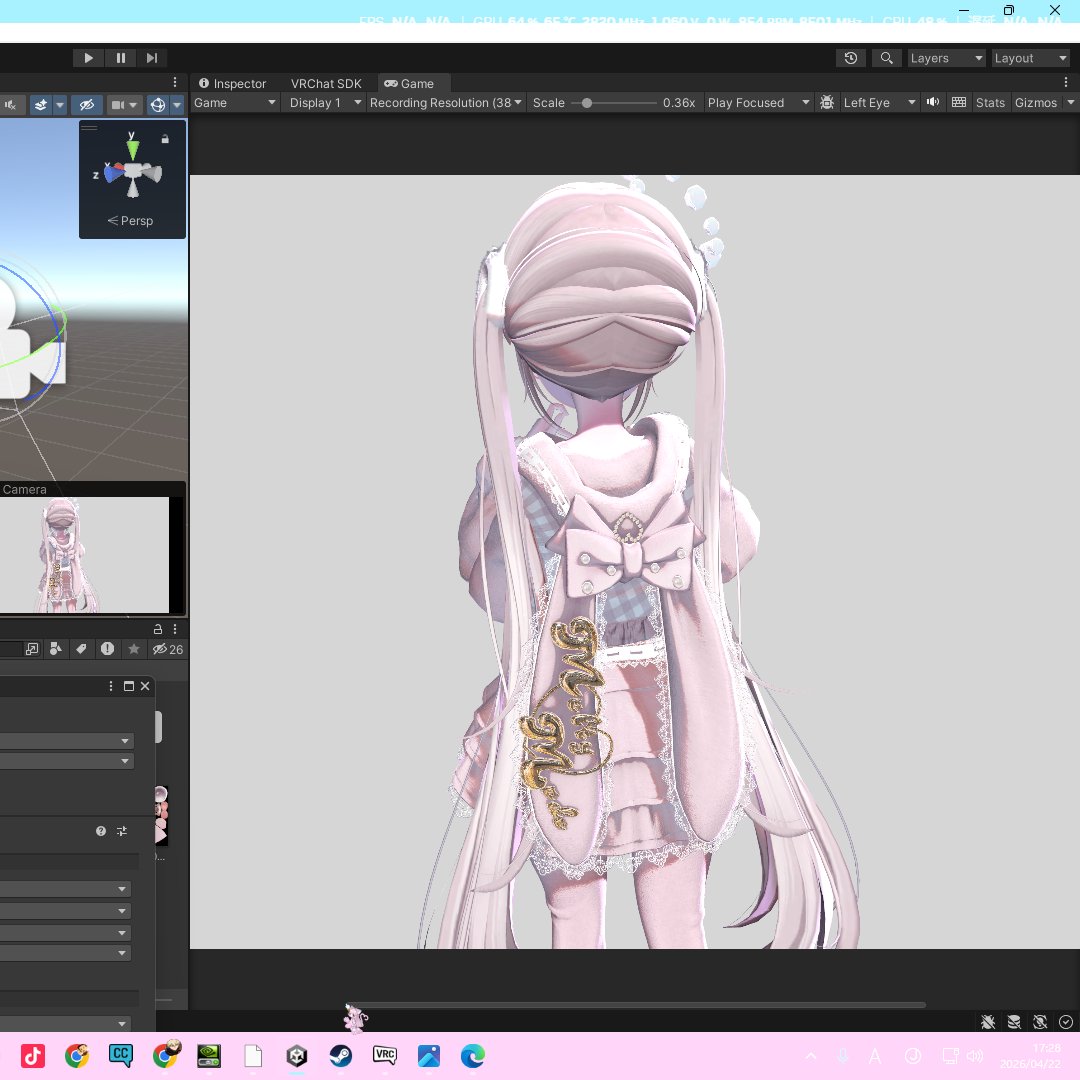
Task: Open the VRC app from the taskbar
Action: pos(385,1055)
